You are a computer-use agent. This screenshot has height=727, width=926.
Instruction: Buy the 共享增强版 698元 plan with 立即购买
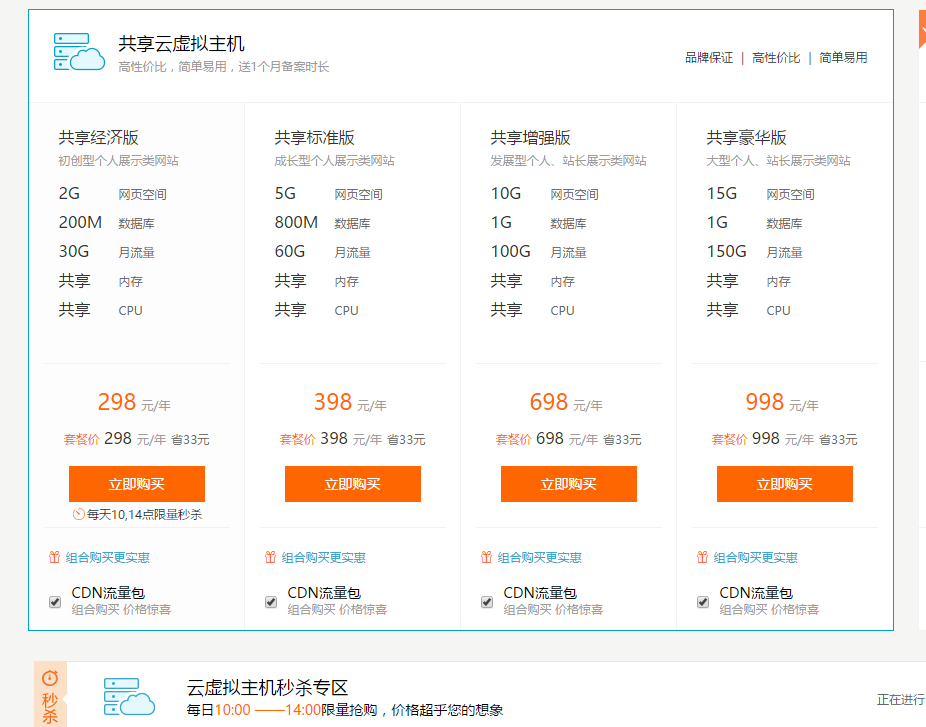tap(569, 484)
